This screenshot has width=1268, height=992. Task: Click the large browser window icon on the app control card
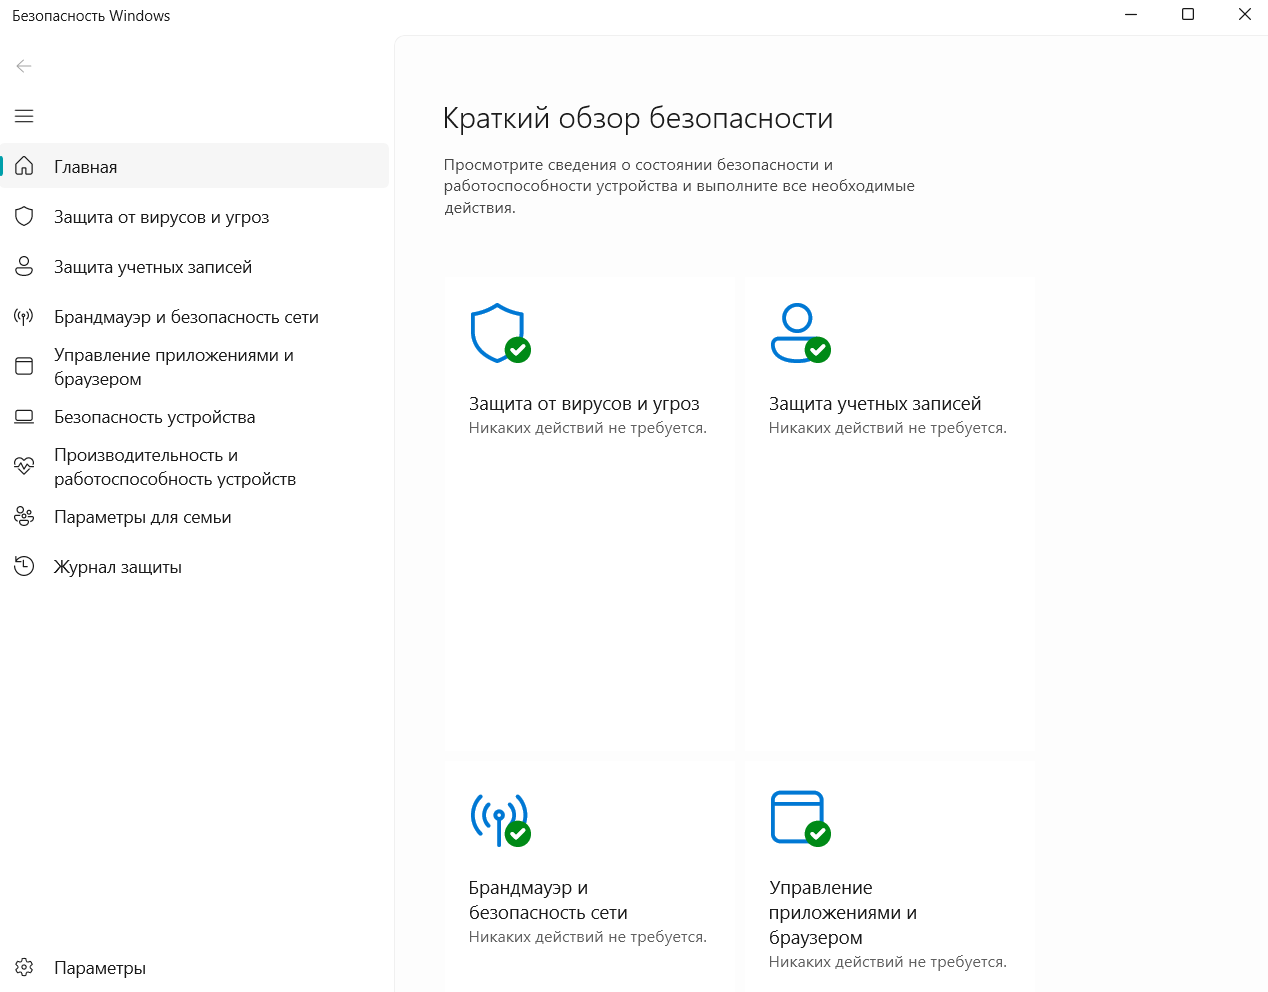800,818
